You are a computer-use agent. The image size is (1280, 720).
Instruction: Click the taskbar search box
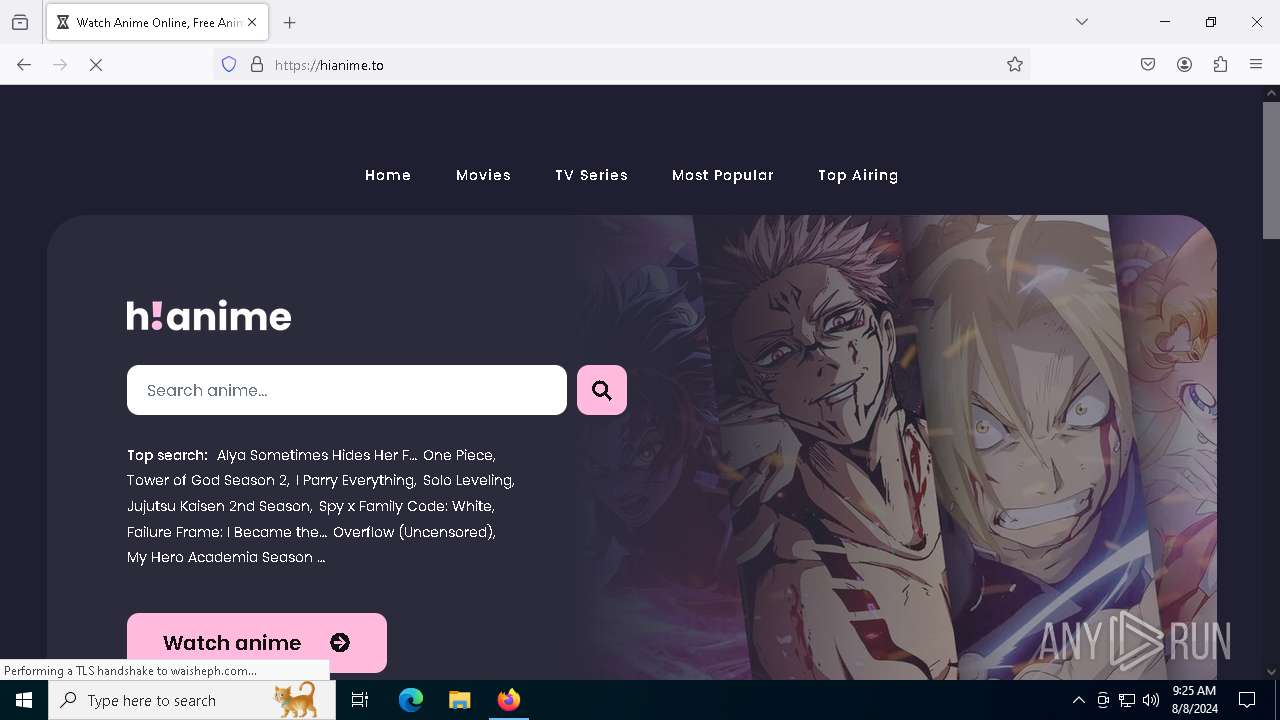click(x=192, y=700)
